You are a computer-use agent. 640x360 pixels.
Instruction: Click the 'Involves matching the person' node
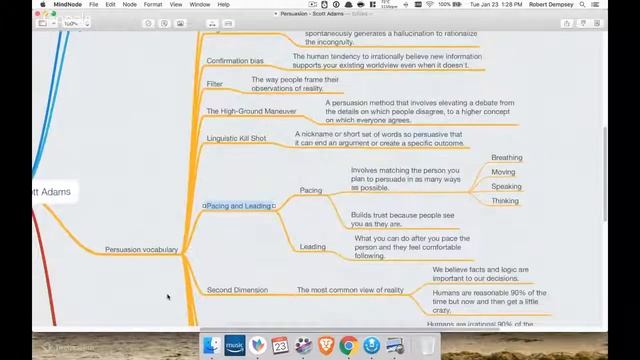(406, 179)
